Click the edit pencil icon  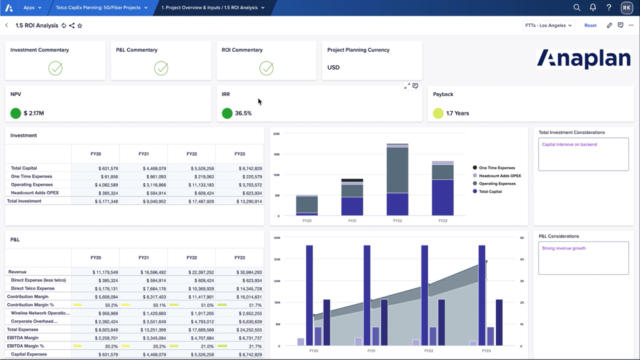(609, 25)
